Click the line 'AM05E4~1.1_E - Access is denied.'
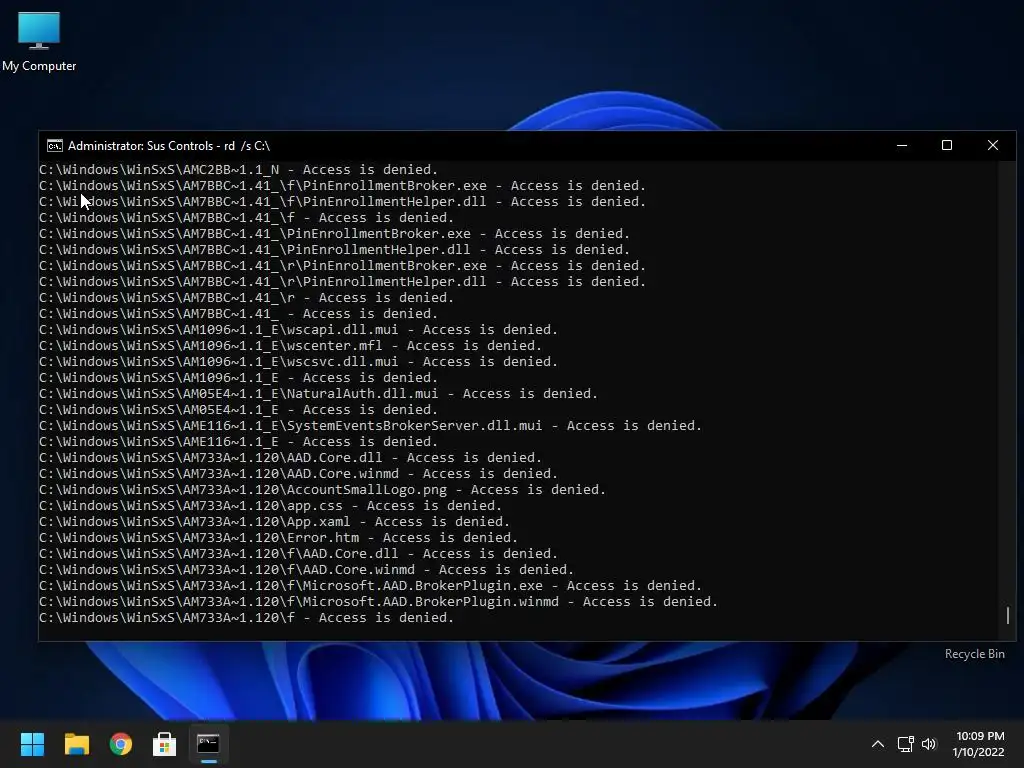 click(x=238, y=409)
